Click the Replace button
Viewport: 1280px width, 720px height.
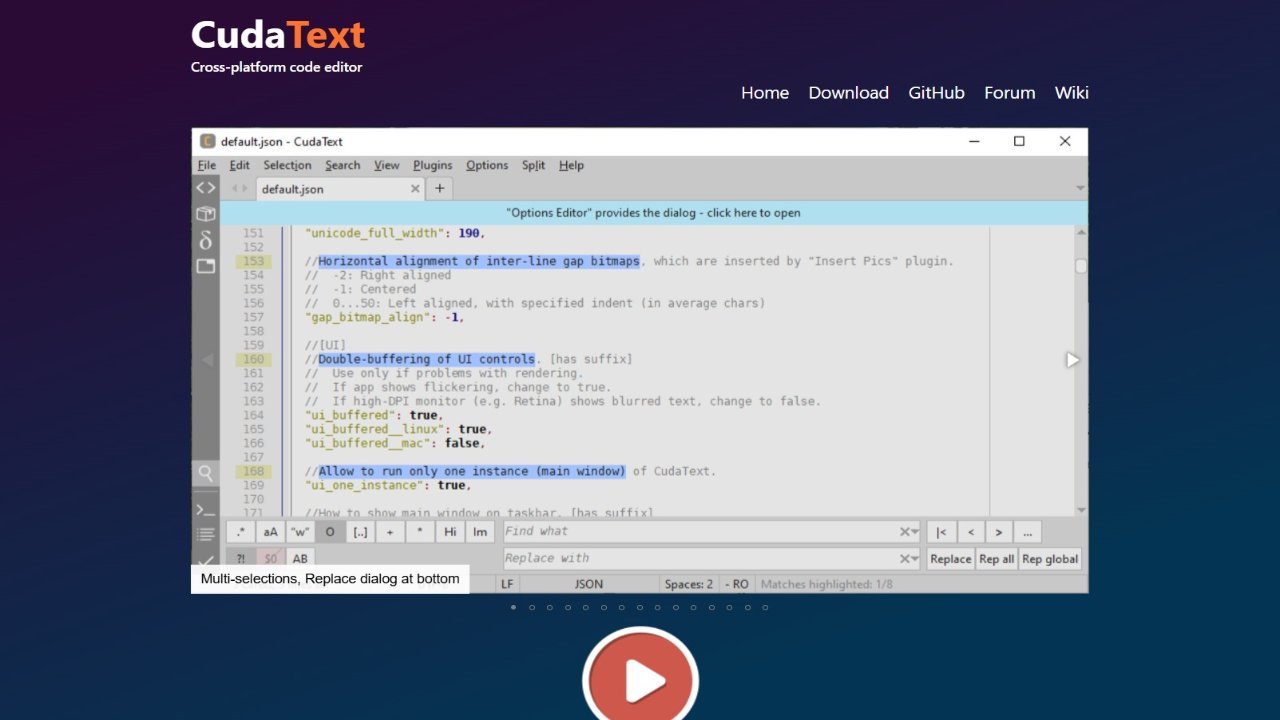pos(950,559)
